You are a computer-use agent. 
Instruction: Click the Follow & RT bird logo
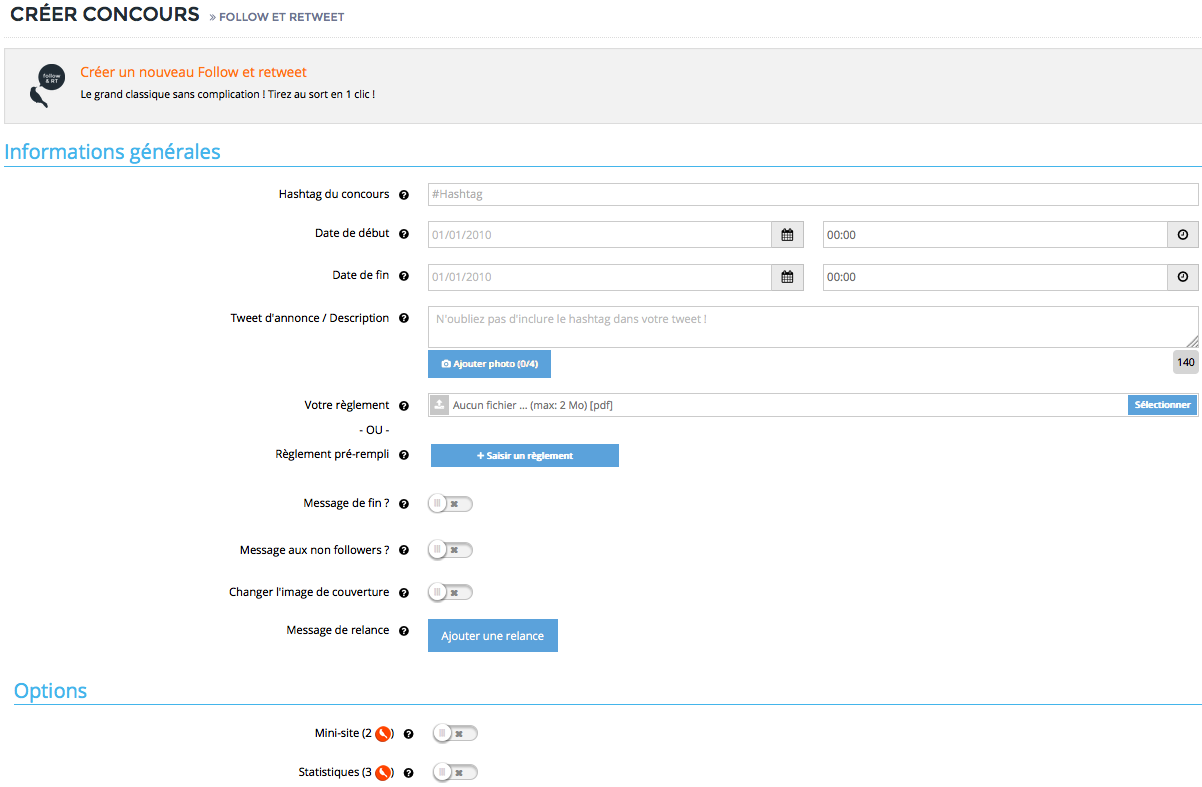tap(48, 85)
